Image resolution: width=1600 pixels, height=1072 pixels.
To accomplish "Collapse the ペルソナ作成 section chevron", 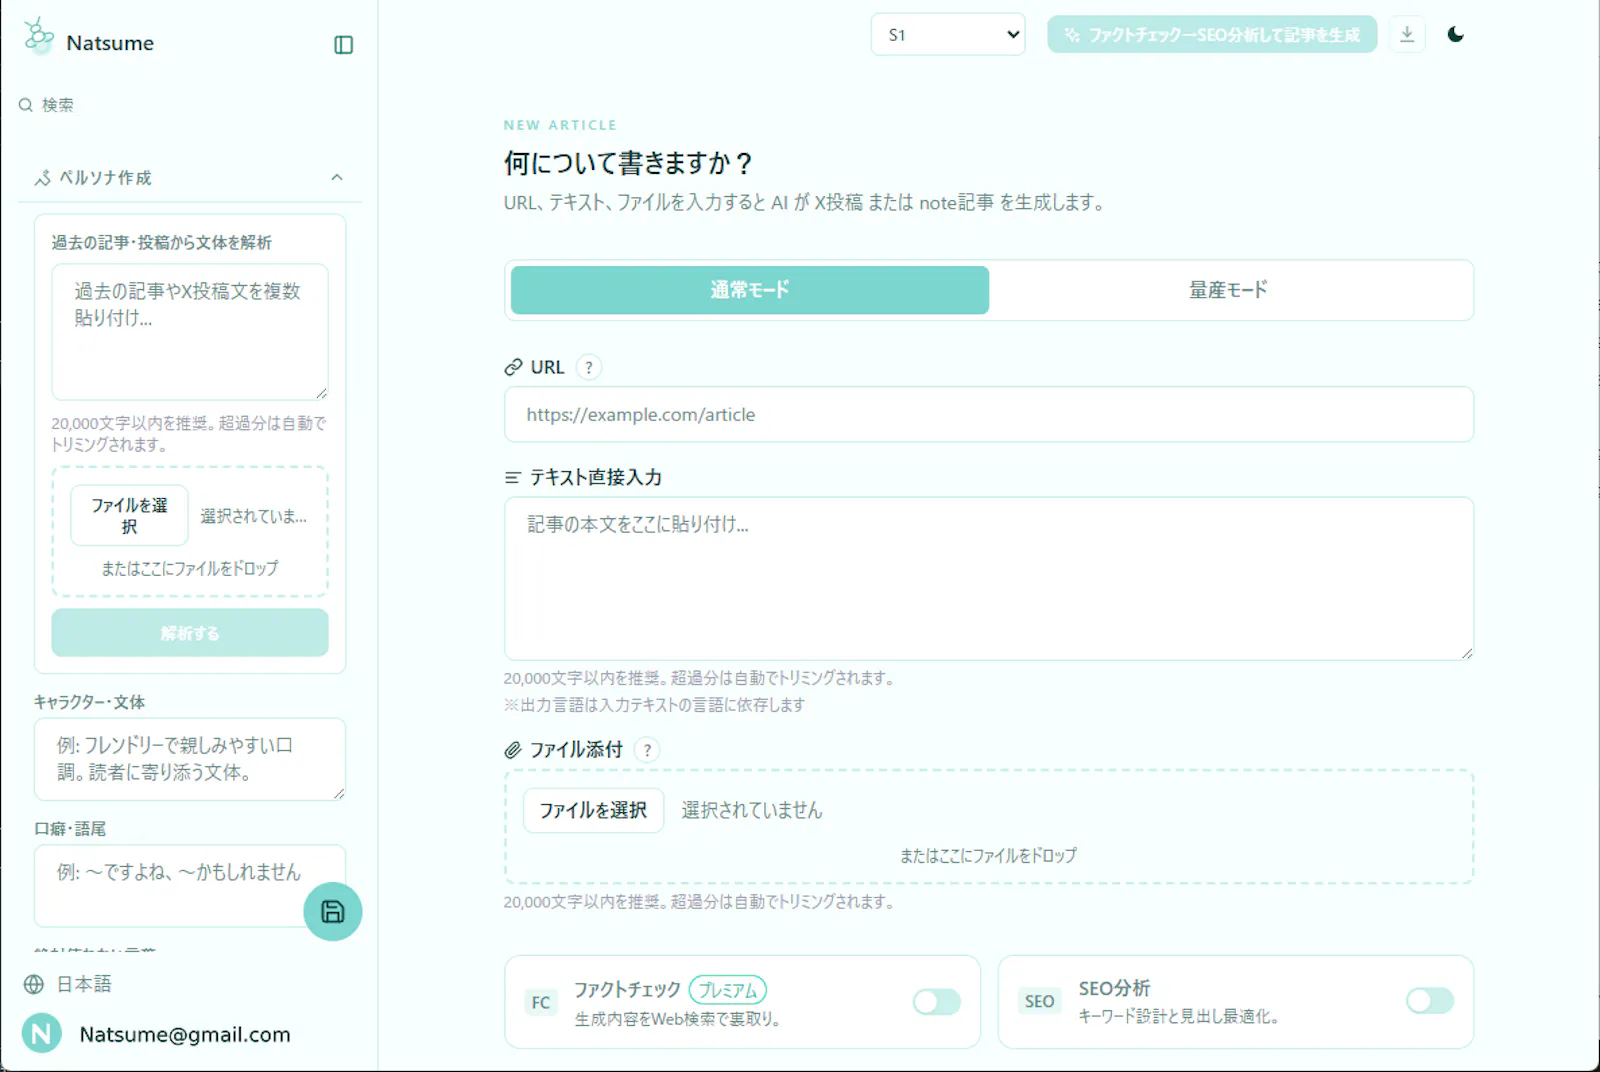I will click(x=337, y=178).
